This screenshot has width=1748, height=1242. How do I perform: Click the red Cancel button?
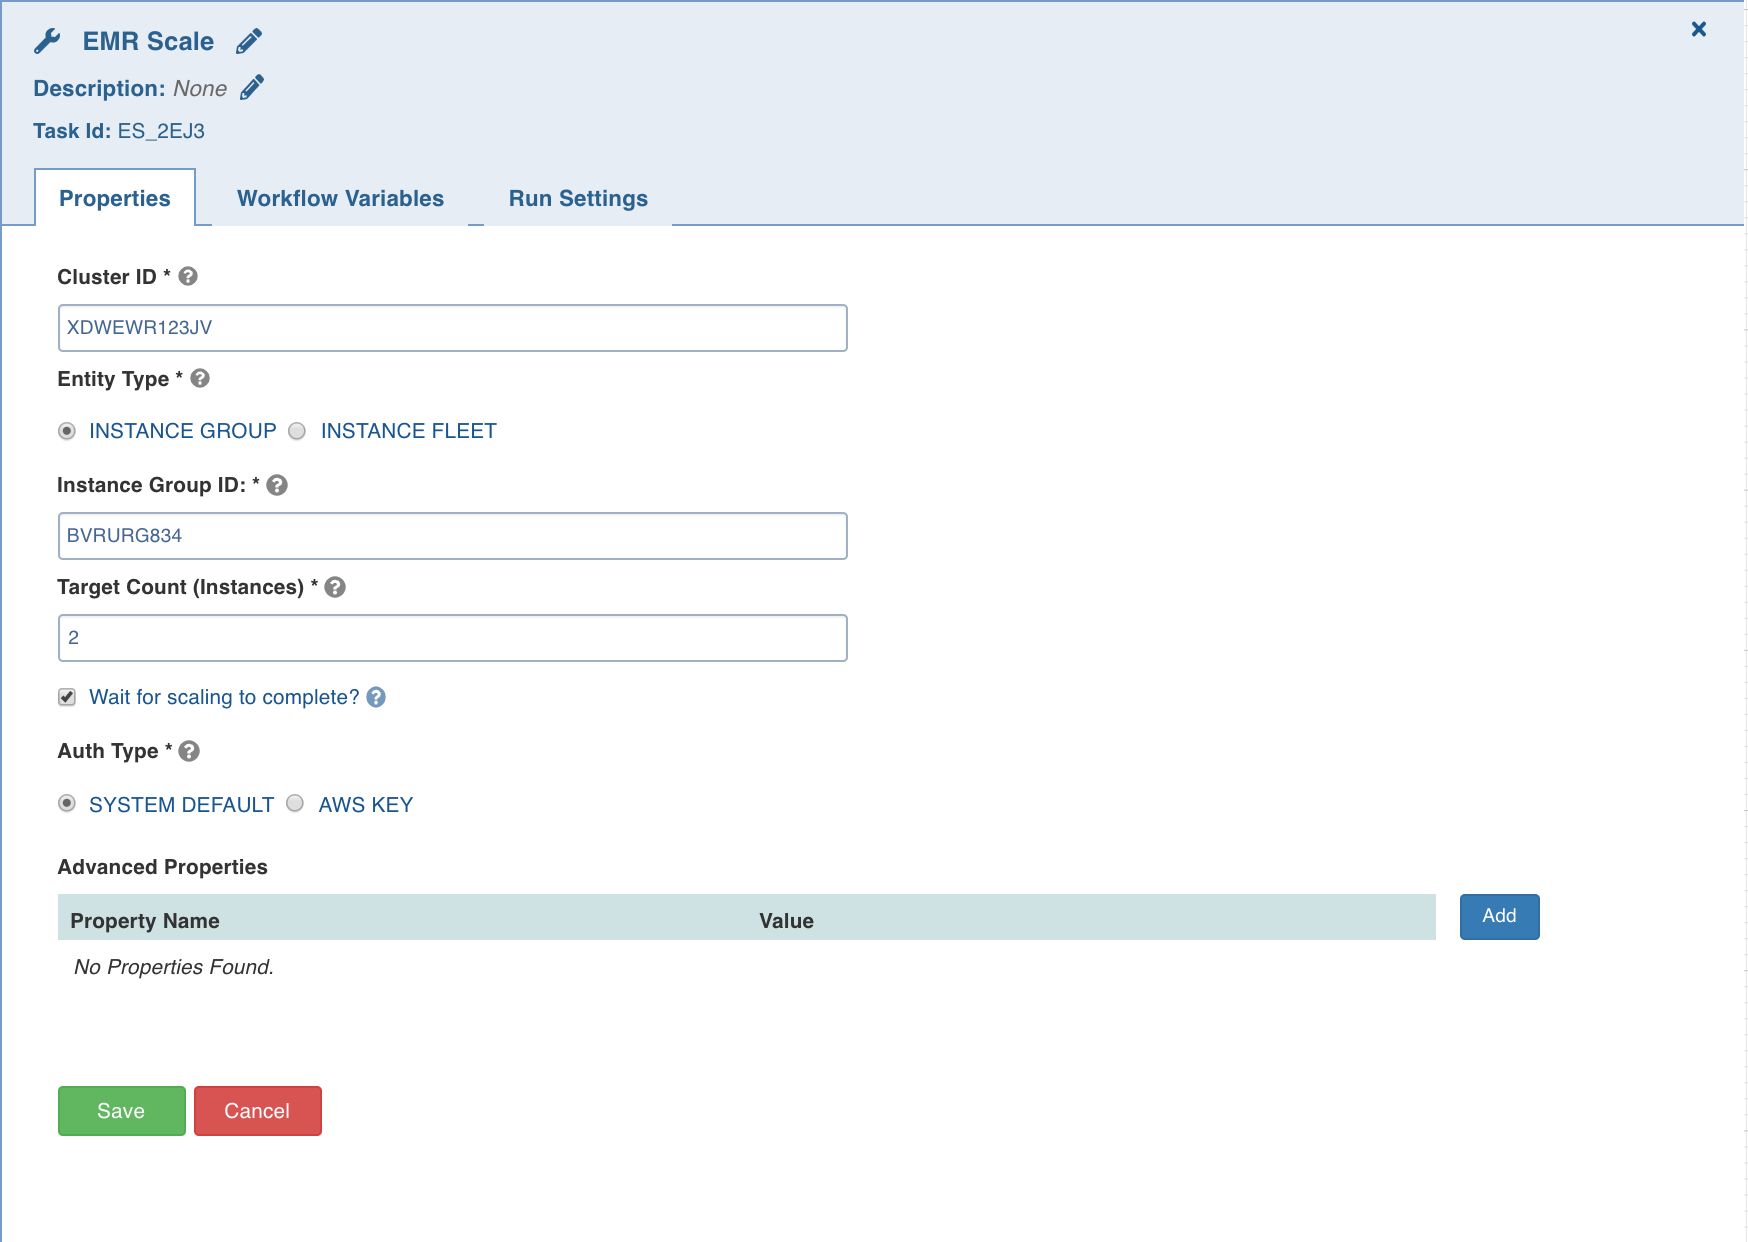[x=257, y=1111]
